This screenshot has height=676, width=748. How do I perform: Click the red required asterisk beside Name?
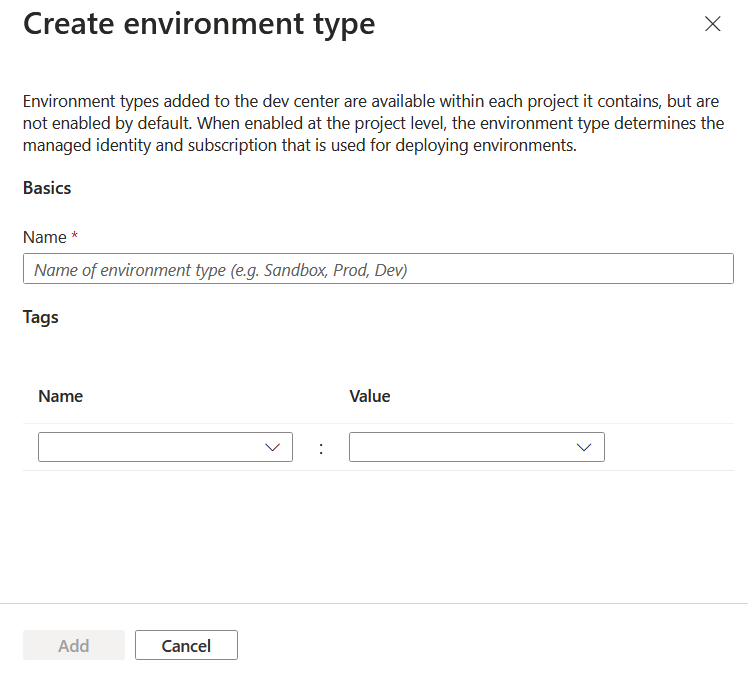[x=75, y=236]
